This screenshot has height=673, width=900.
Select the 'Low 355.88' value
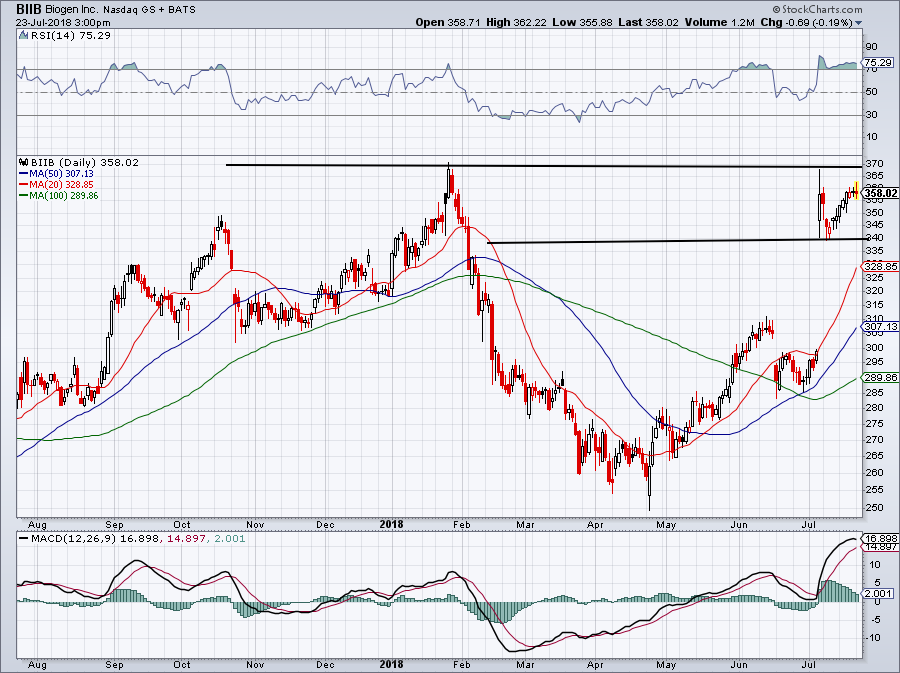(x=583, y=22)
